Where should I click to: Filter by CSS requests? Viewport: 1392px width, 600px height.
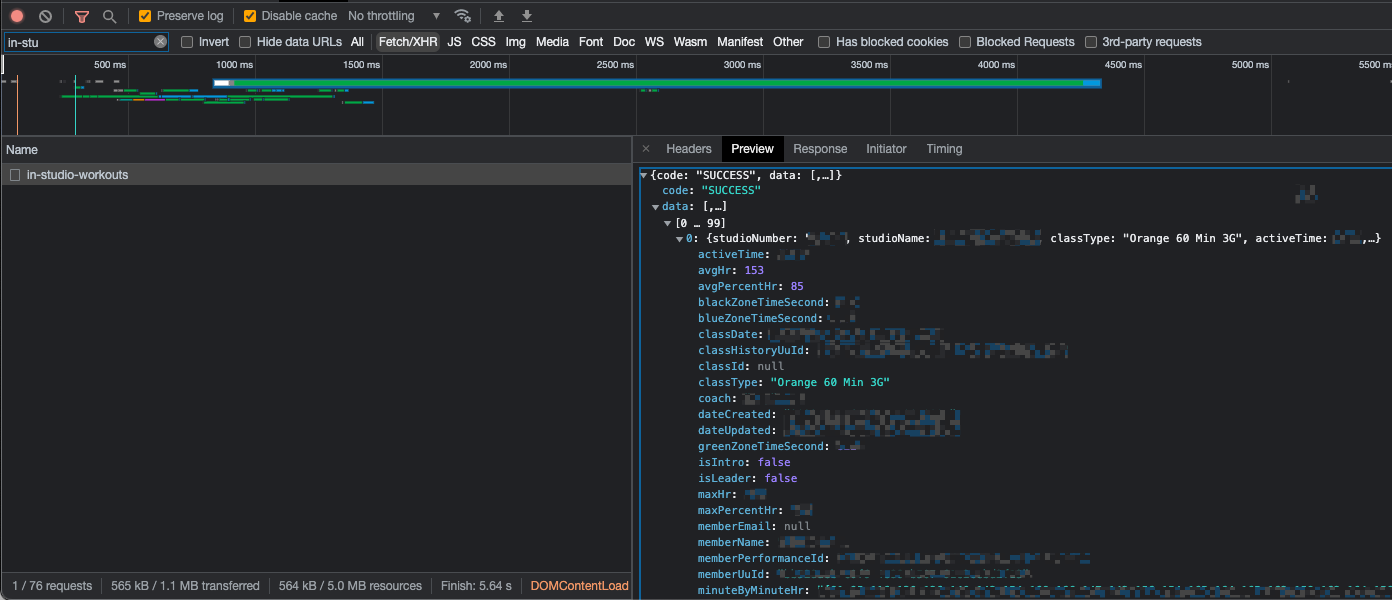483,42
